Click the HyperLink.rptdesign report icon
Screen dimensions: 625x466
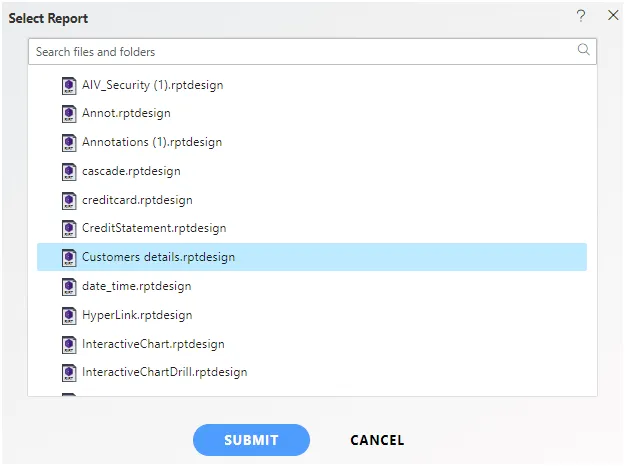point(69,316)
